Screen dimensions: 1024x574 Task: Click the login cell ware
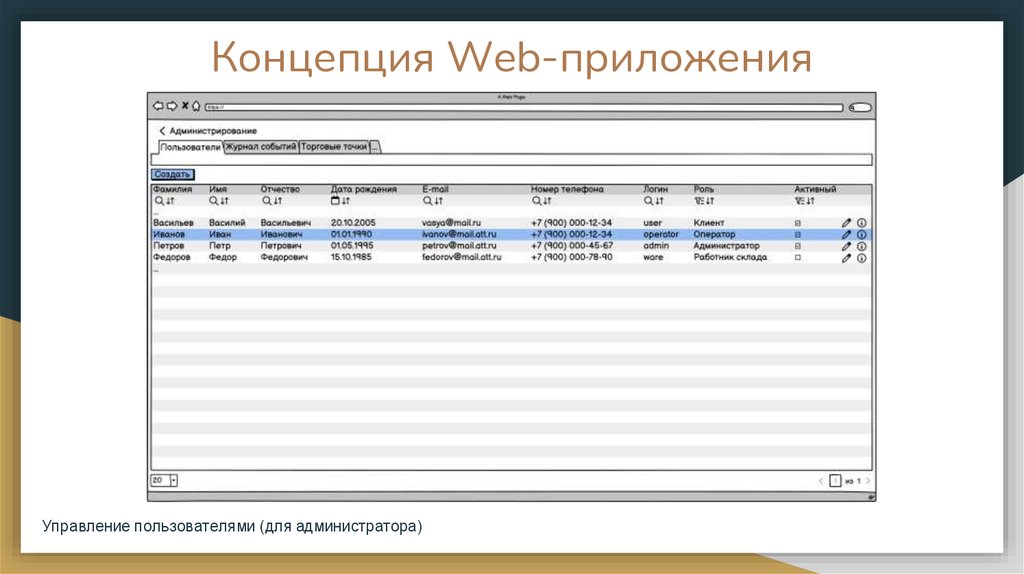click(653, 257)
